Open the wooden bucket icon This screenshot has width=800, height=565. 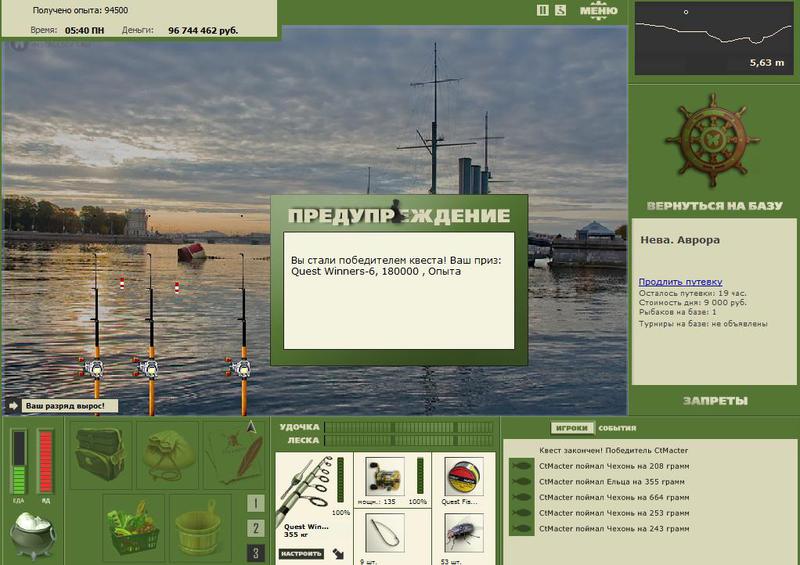coord(200,527)
